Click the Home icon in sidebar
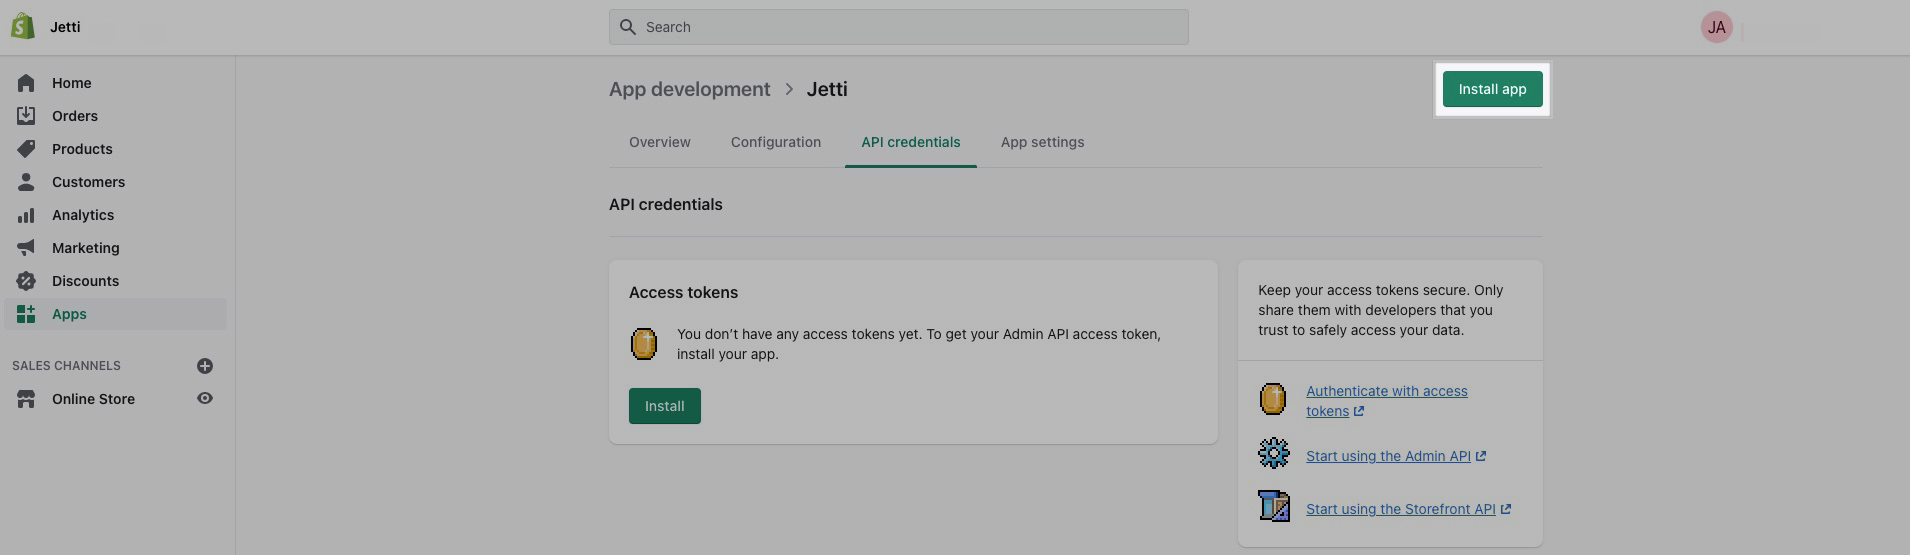This screenshot has height=555, width=1910. [x=26, y=83]
